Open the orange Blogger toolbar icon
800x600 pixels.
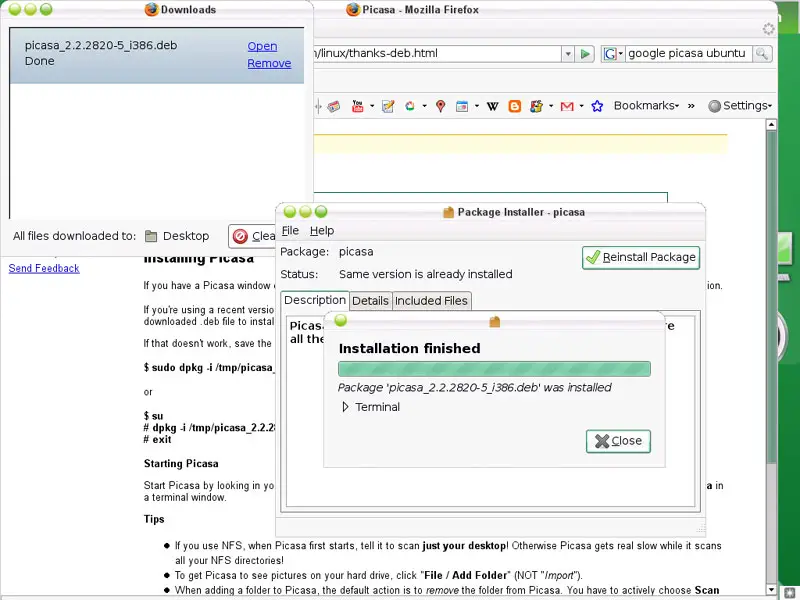(x=515, y=106)
